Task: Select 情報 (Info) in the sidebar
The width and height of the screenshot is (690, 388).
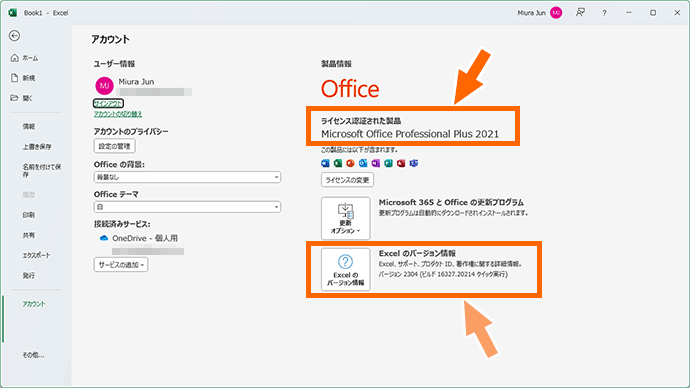Action: [x=29, y=126]
